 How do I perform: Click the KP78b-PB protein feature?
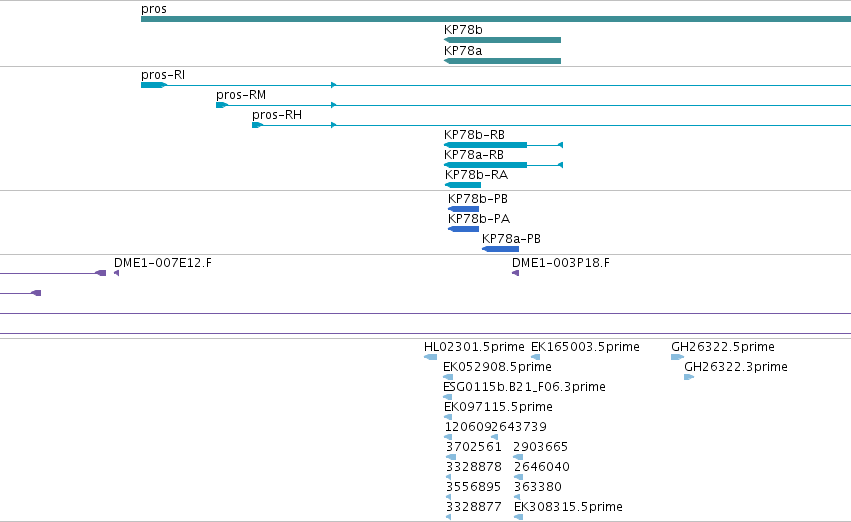pos(463,209)
